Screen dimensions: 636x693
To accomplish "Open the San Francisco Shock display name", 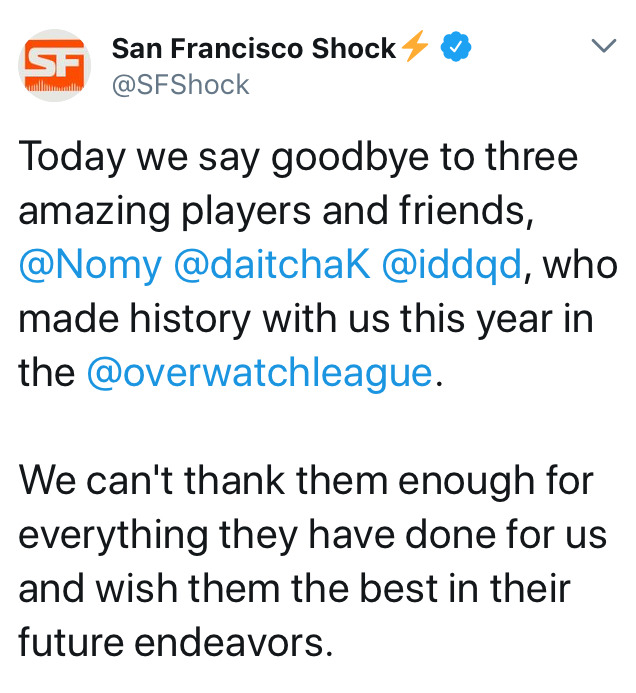I will pos(253,47).
